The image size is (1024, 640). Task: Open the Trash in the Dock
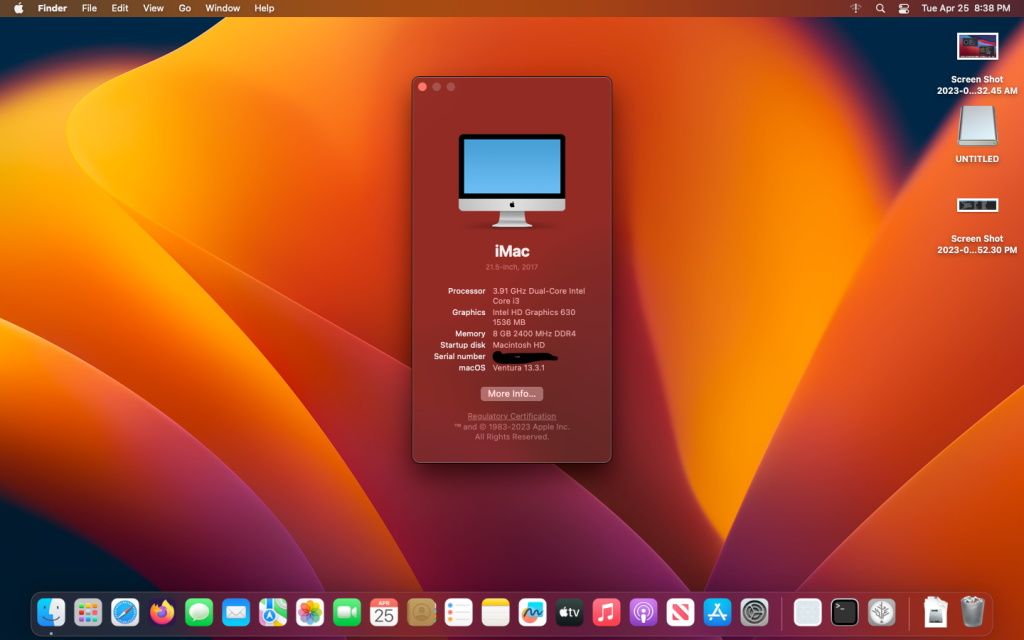point(972,612)
